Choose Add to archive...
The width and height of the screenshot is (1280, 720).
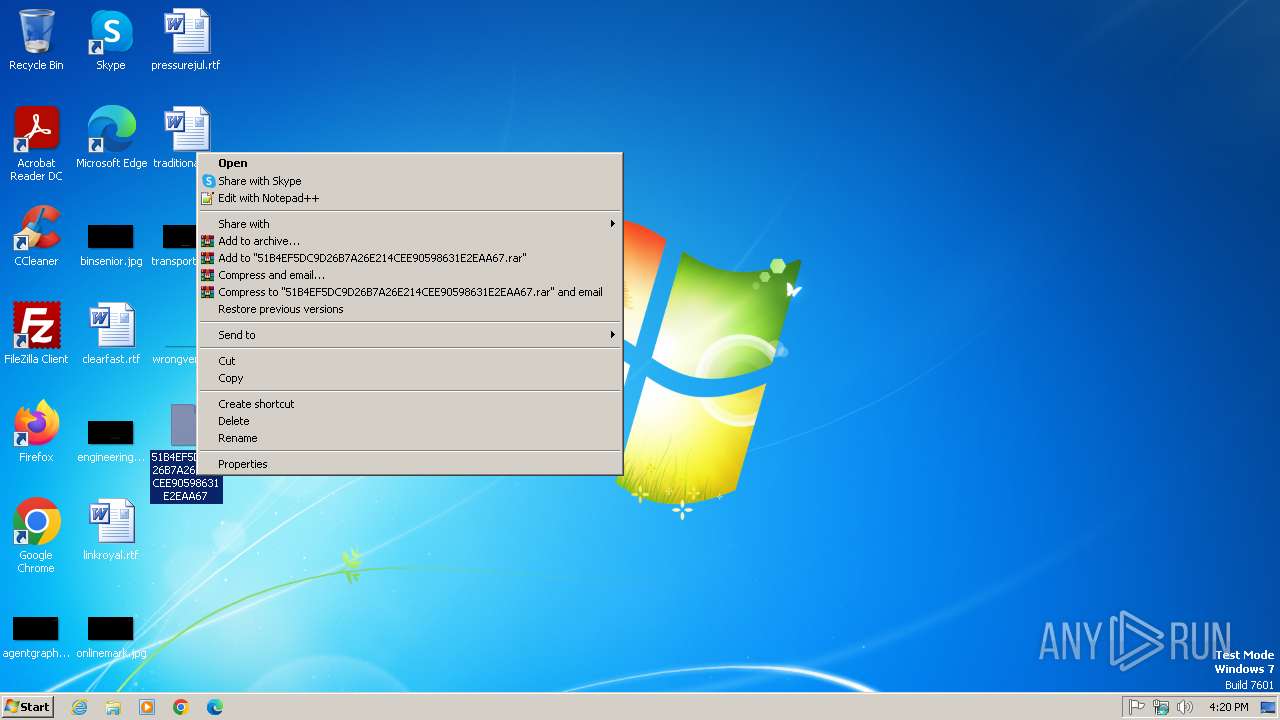(410, 241)
